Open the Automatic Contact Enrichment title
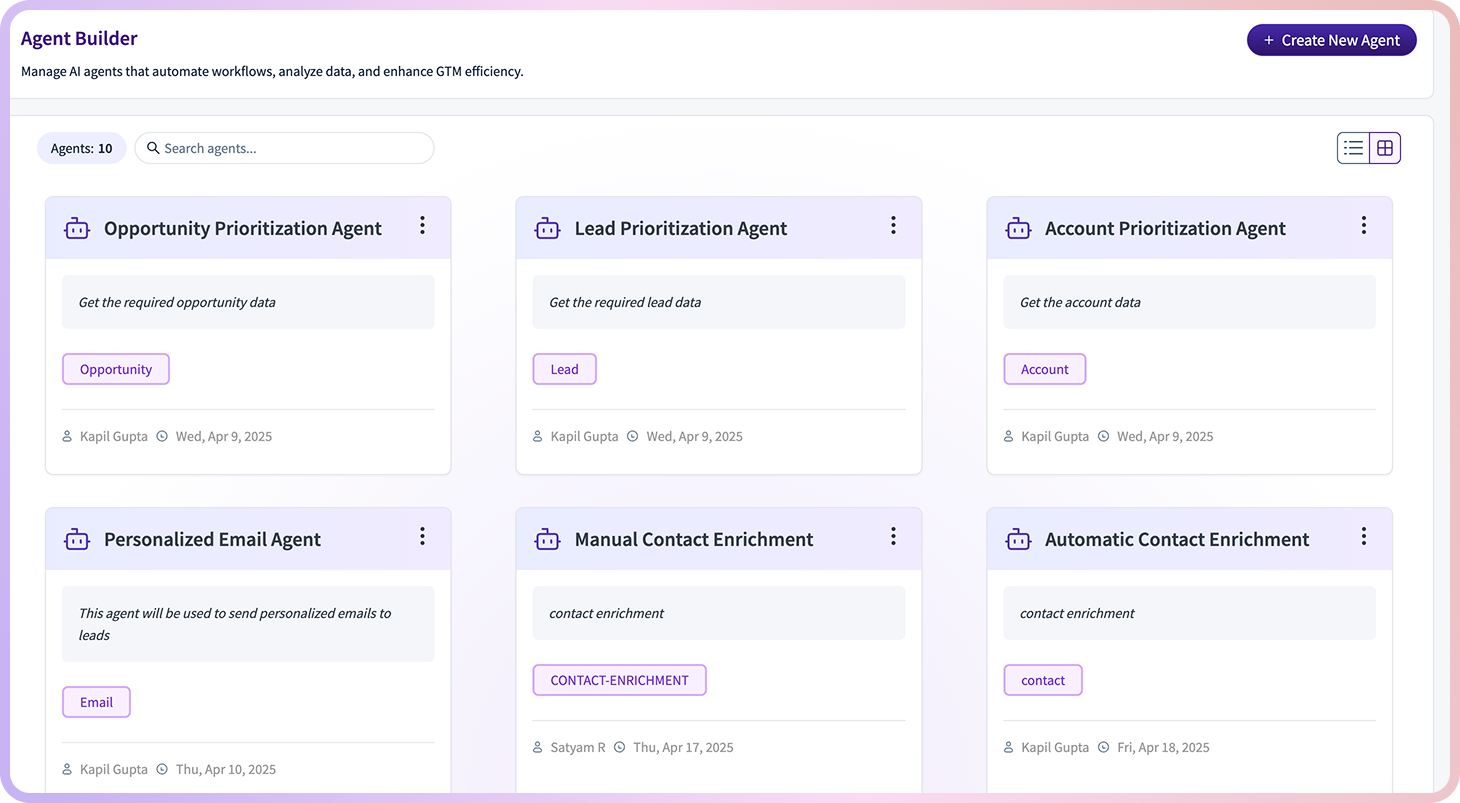 pyautogui.click(x=1177, y=540)
